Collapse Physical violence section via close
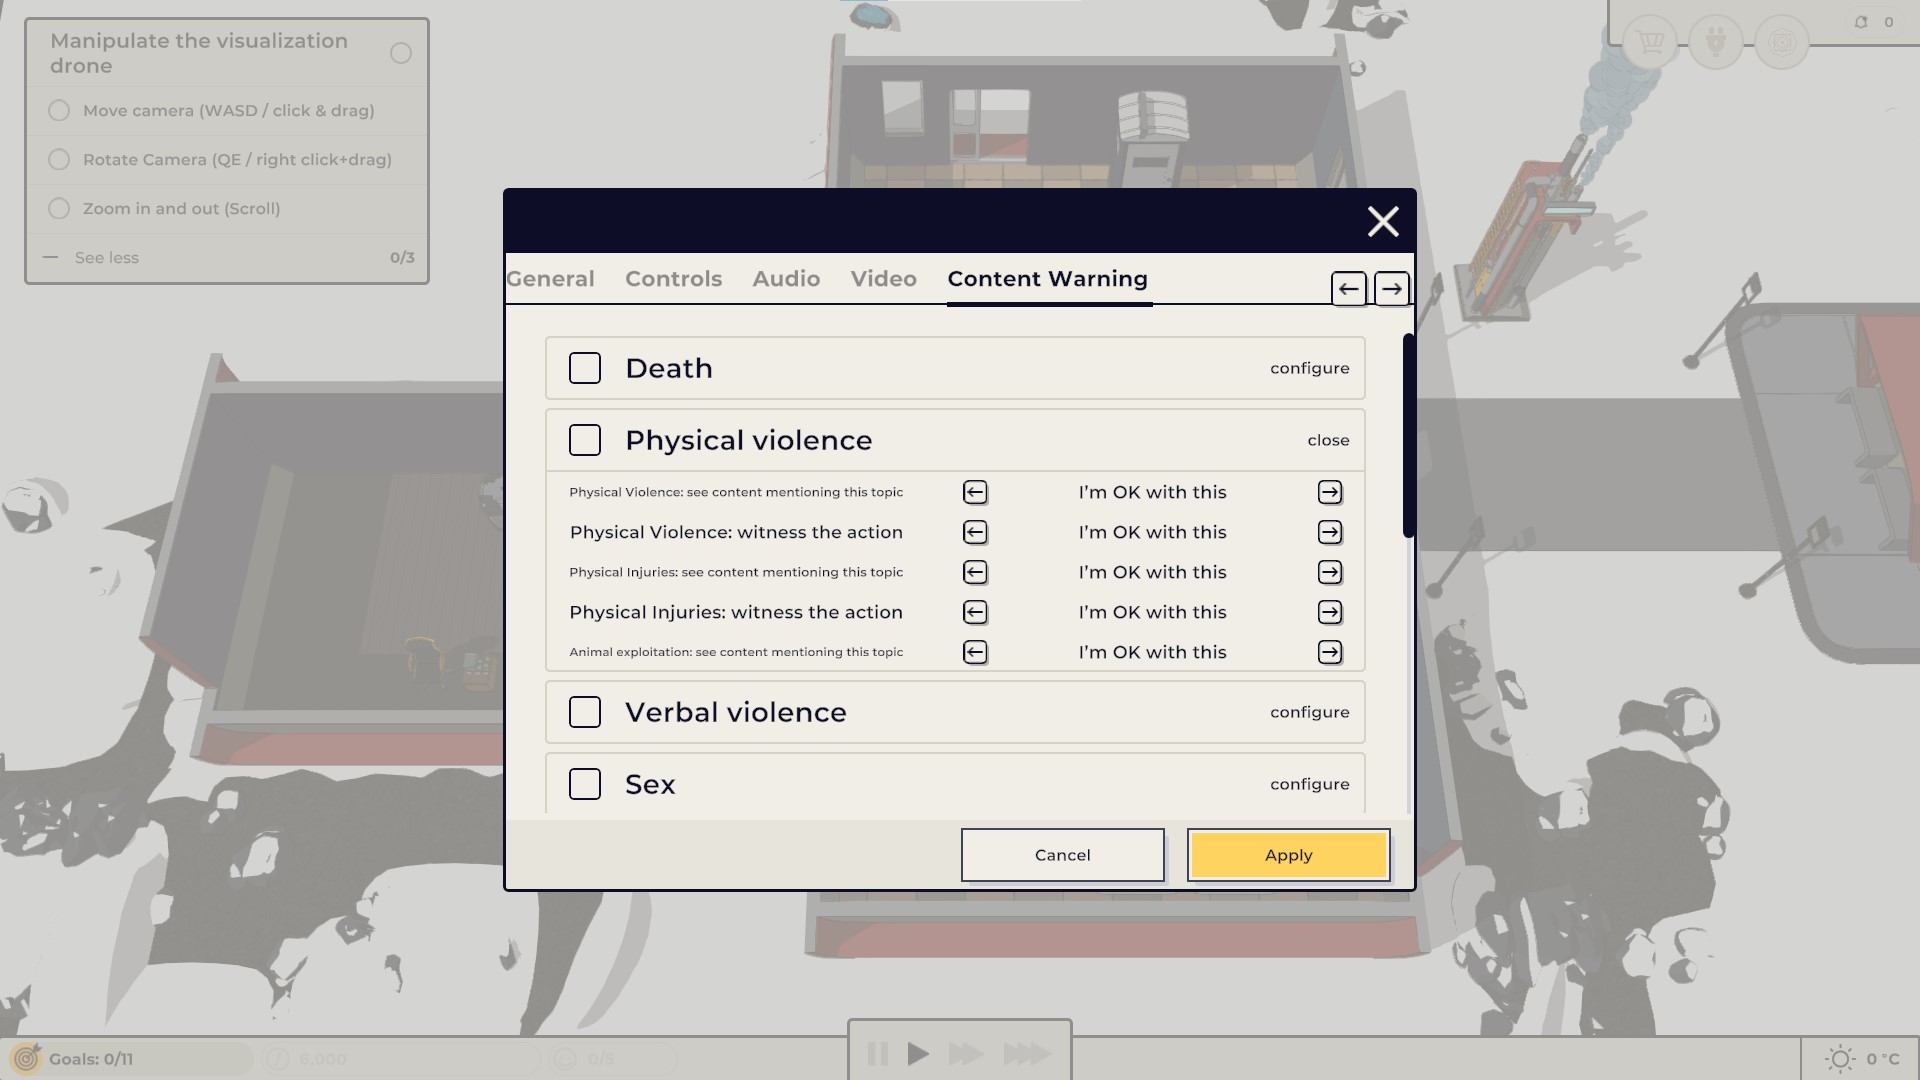Image resolution: width=1920 pixels, height=1080 pixels. (1328, 440)
